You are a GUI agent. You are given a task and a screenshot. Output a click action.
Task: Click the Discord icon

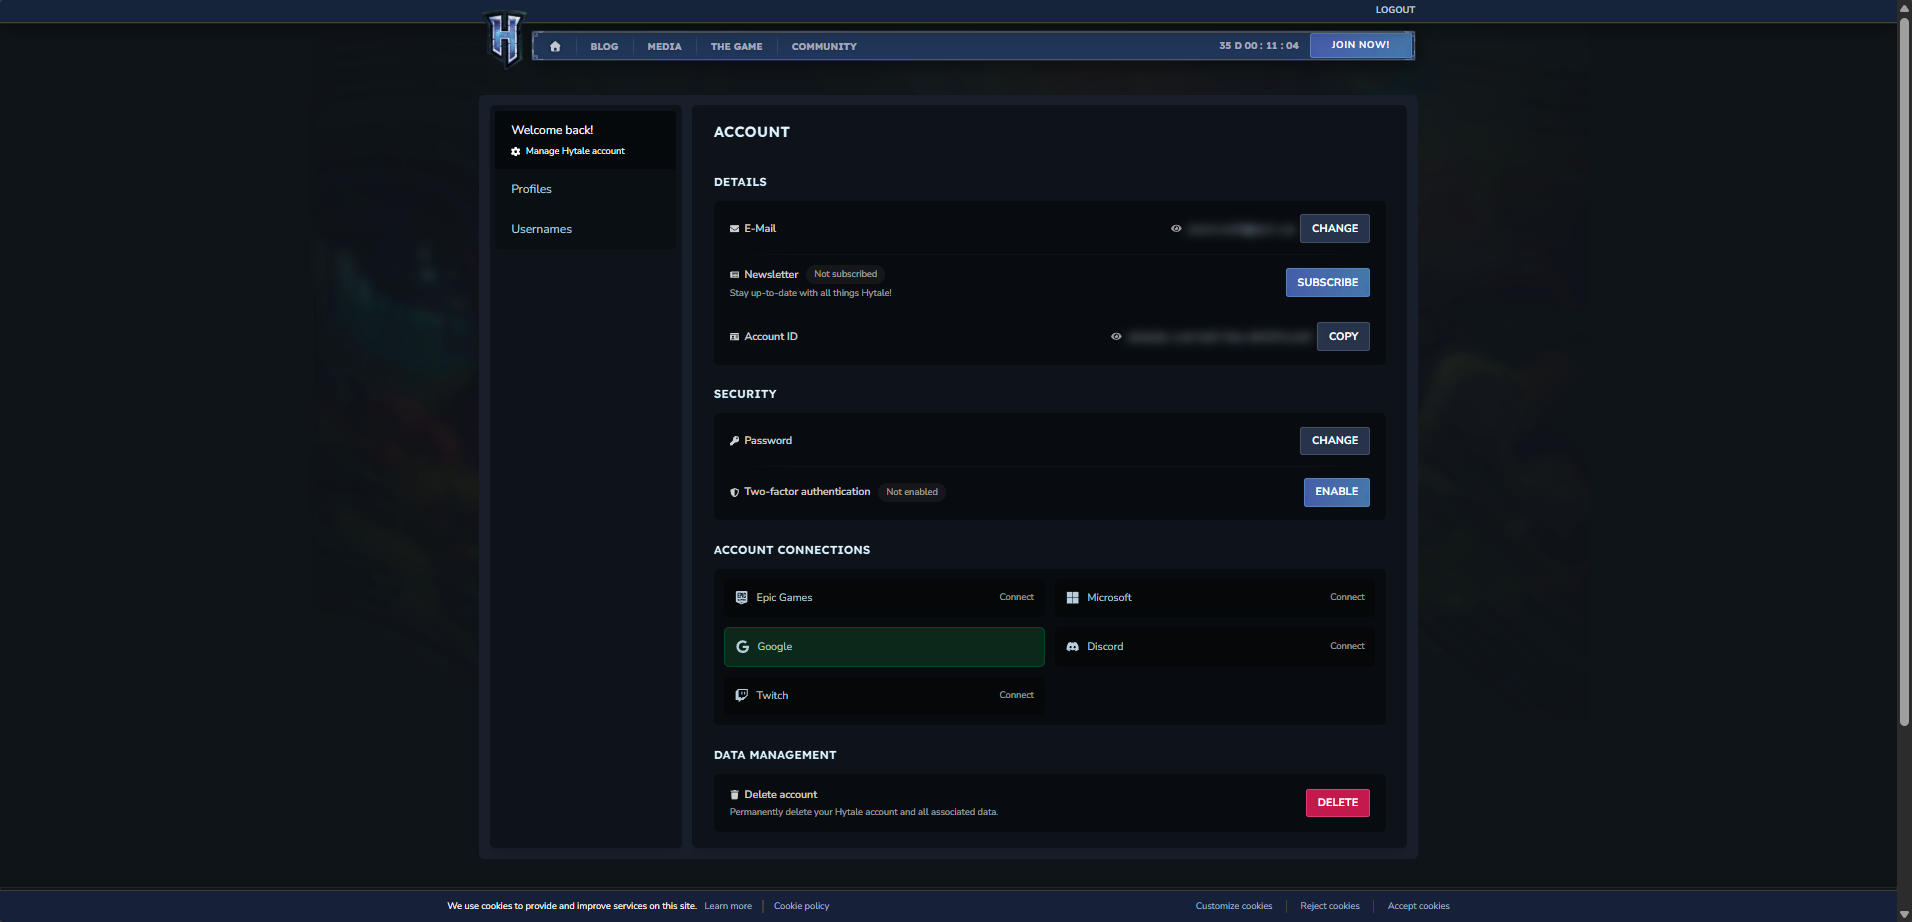pyautogui.click(x=1072, y=647)
